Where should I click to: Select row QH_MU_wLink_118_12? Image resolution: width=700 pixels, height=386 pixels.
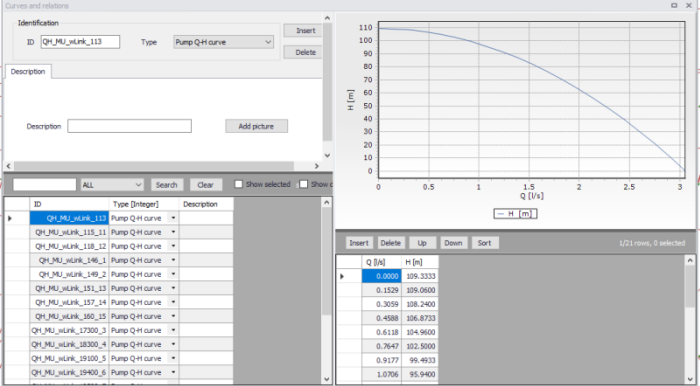(x=70, y=246)
